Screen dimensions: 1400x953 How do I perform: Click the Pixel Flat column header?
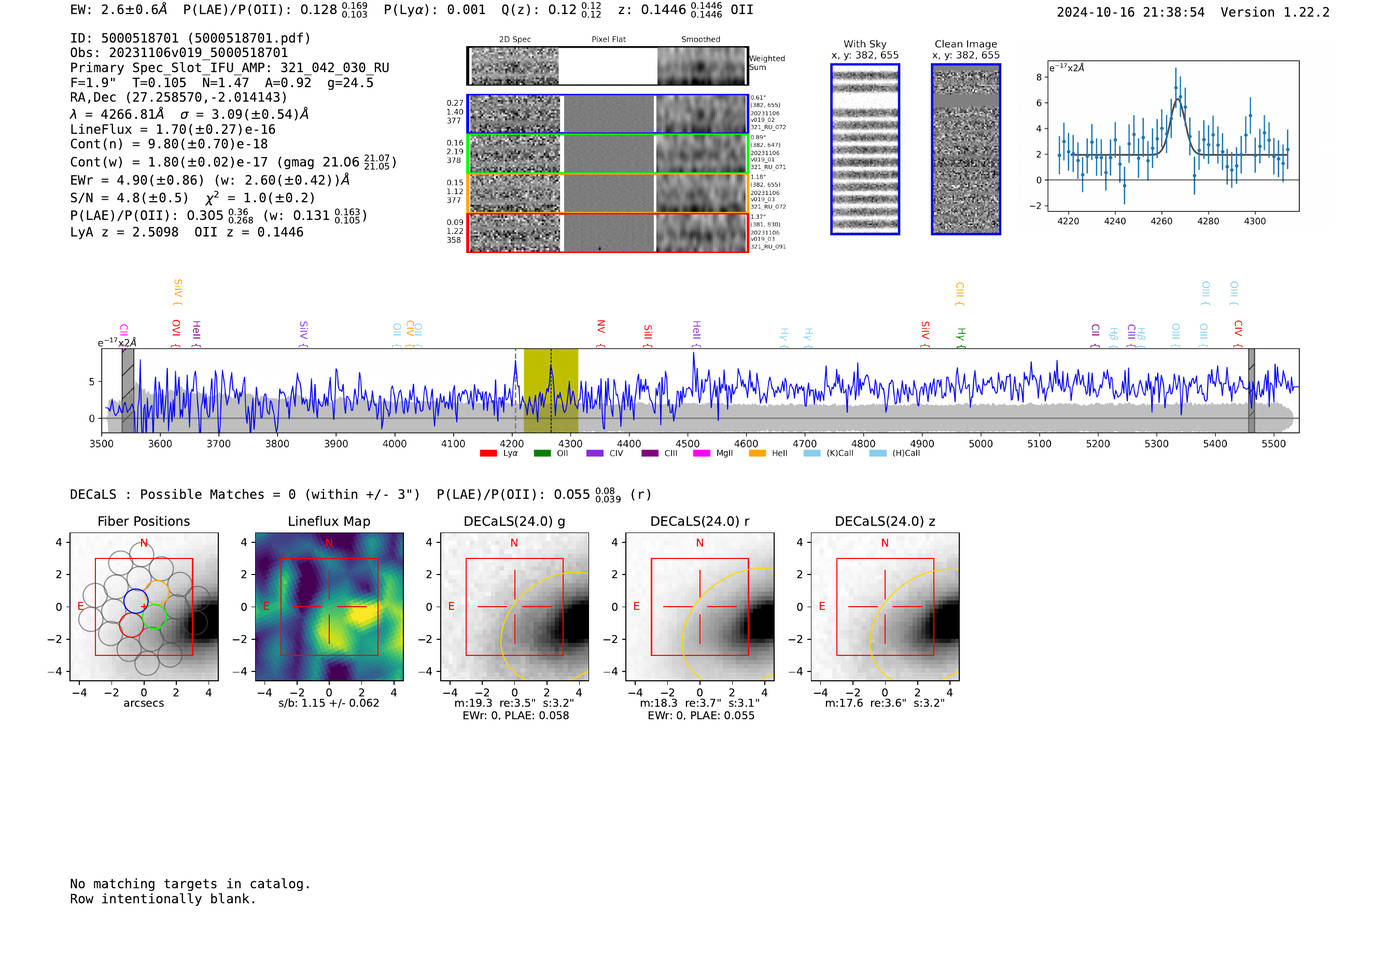[x=608, y=39]
